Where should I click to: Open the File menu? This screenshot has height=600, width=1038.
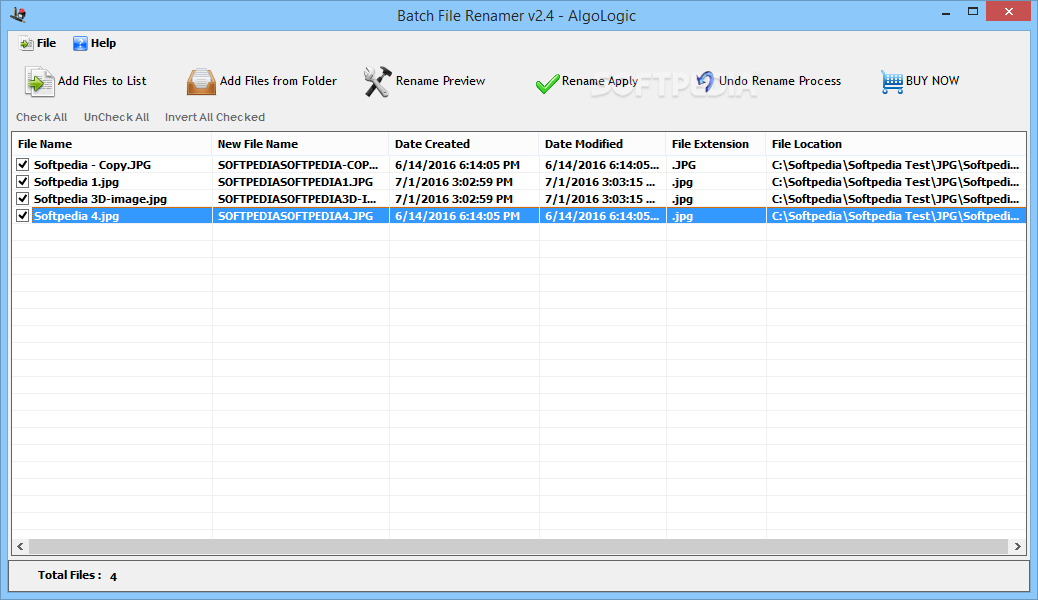coord(37,44)
